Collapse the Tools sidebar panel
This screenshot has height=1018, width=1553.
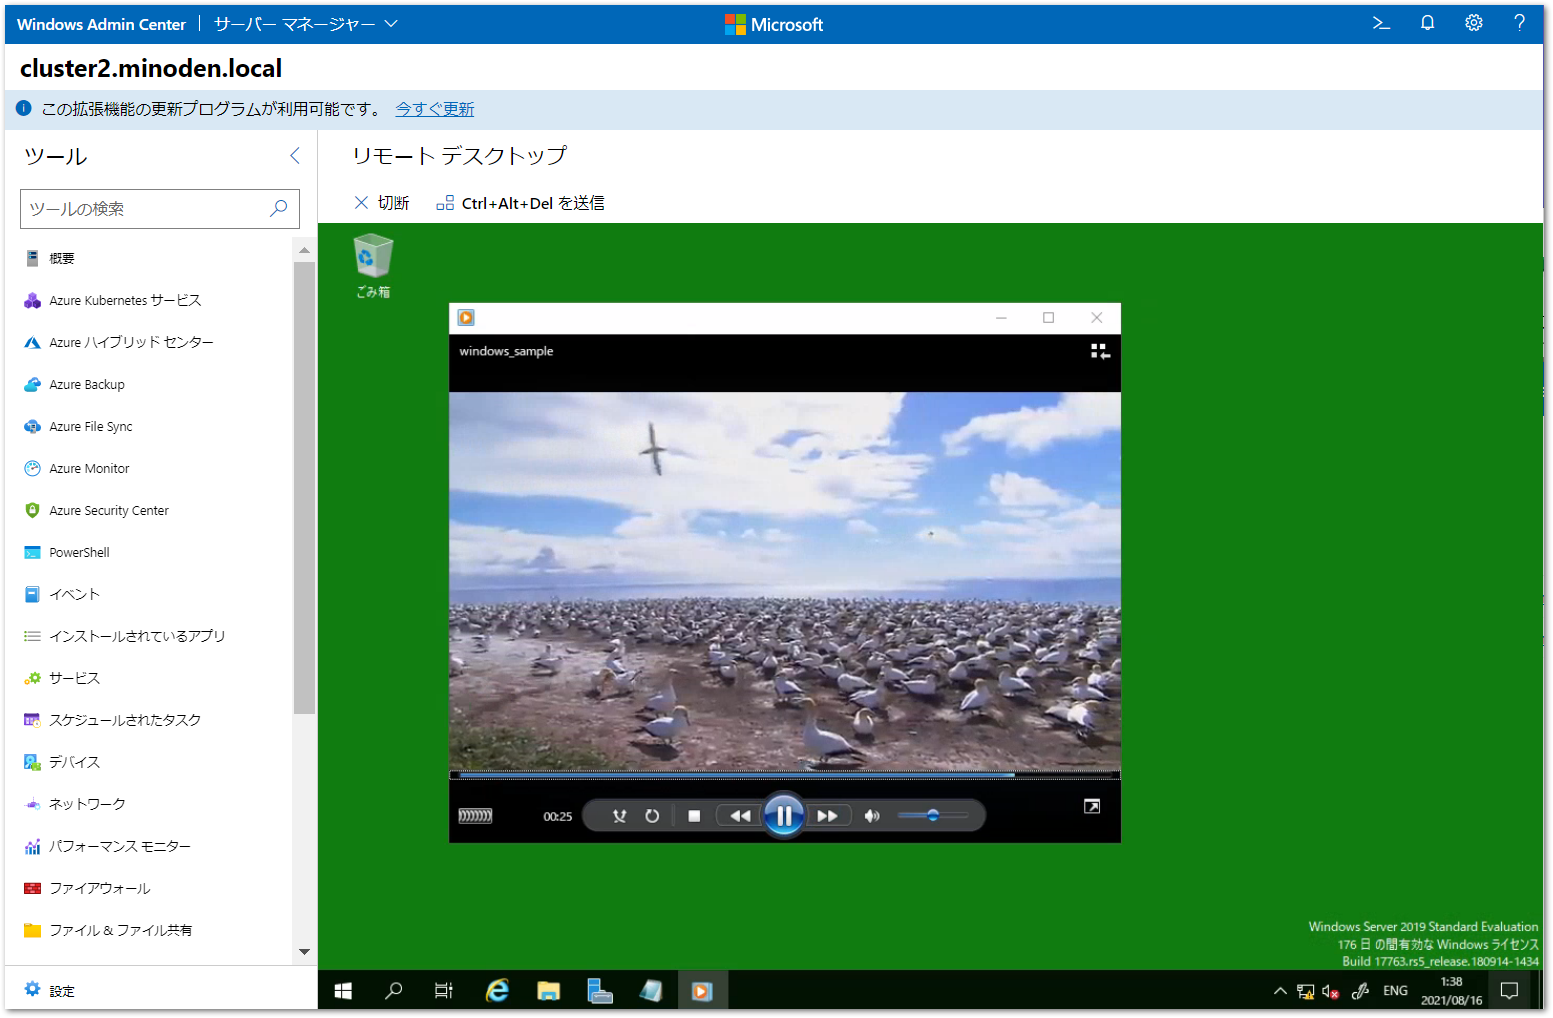point(294,155)
